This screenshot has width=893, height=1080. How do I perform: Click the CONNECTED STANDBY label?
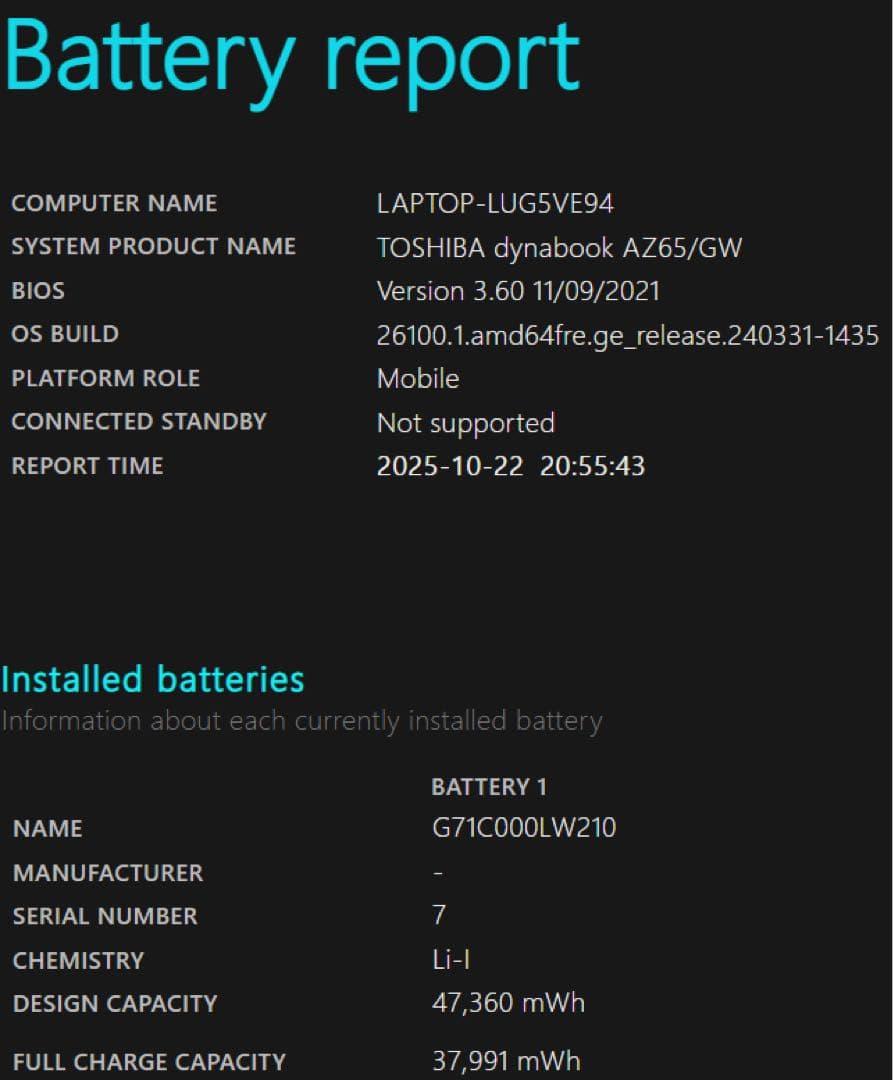click(139, 422)
